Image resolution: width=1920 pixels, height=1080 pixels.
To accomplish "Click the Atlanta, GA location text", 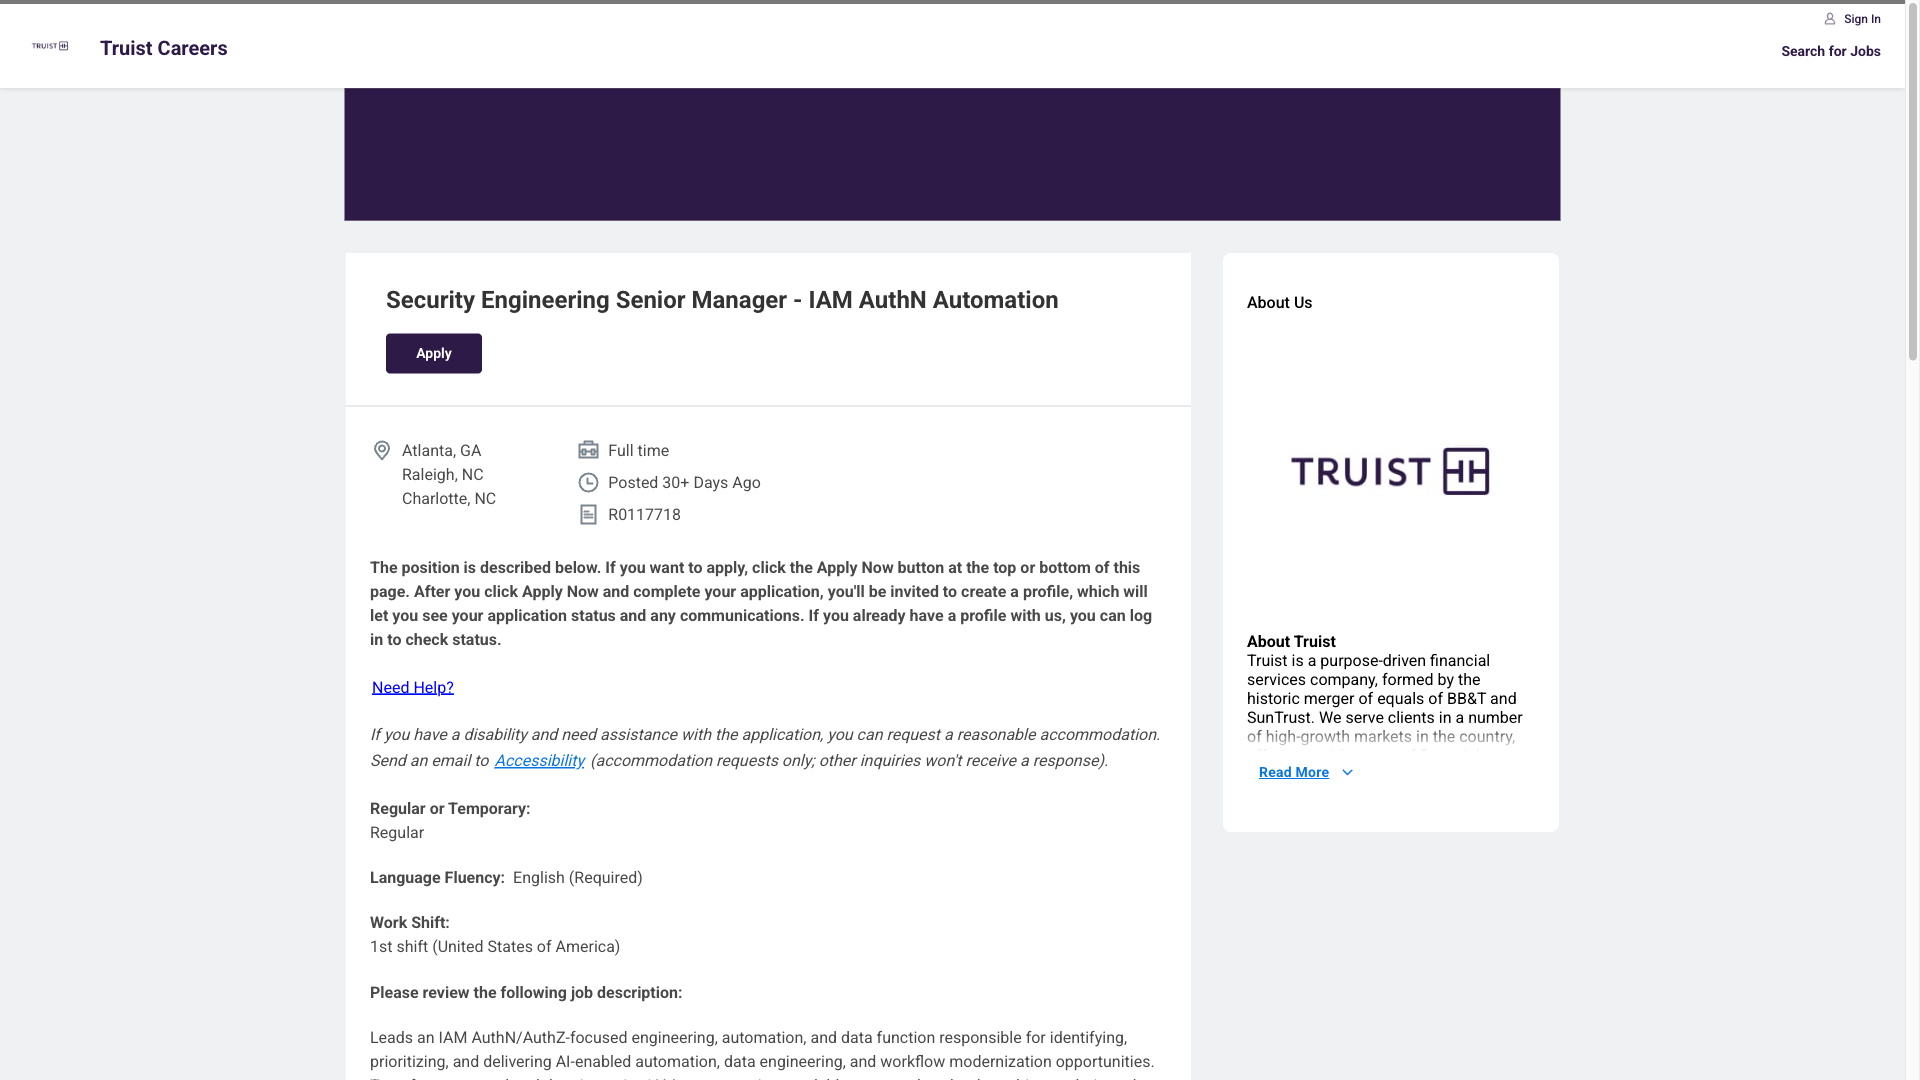I will (441, 451).
